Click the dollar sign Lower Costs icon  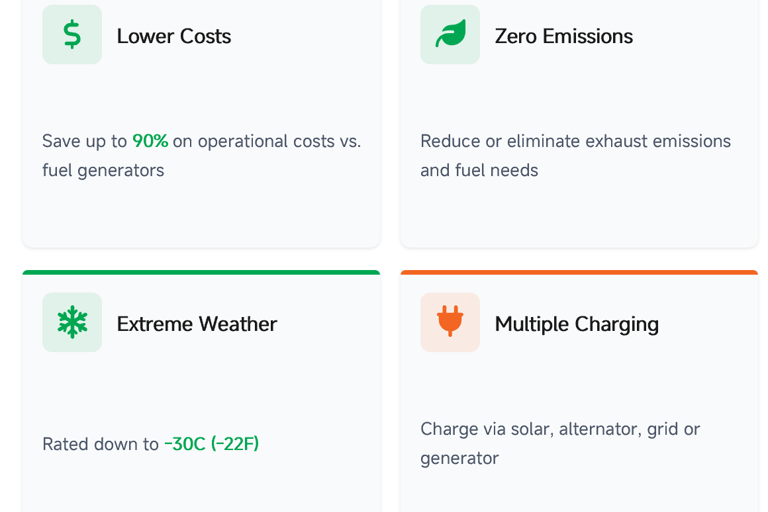point(72,35)
